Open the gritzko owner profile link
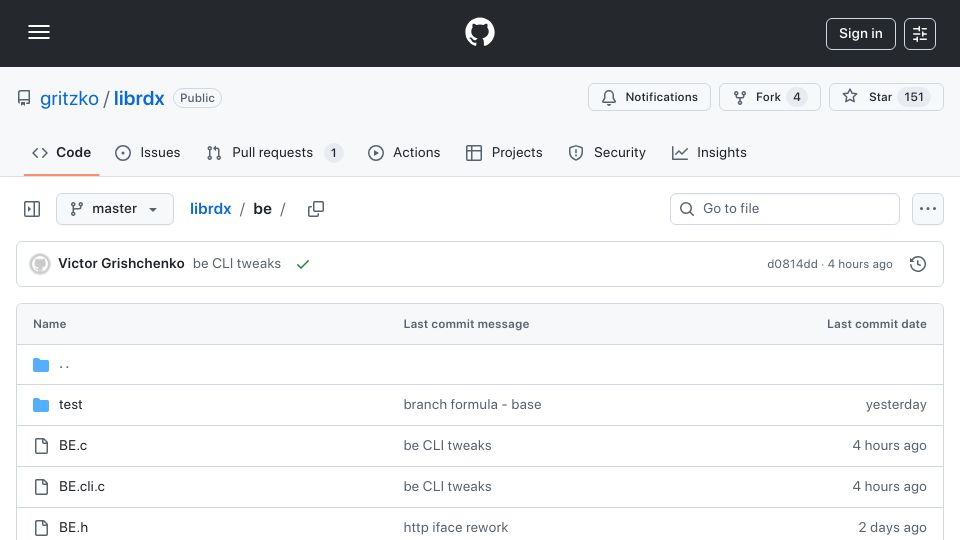 pyautogui.click(x=69, y=98)
